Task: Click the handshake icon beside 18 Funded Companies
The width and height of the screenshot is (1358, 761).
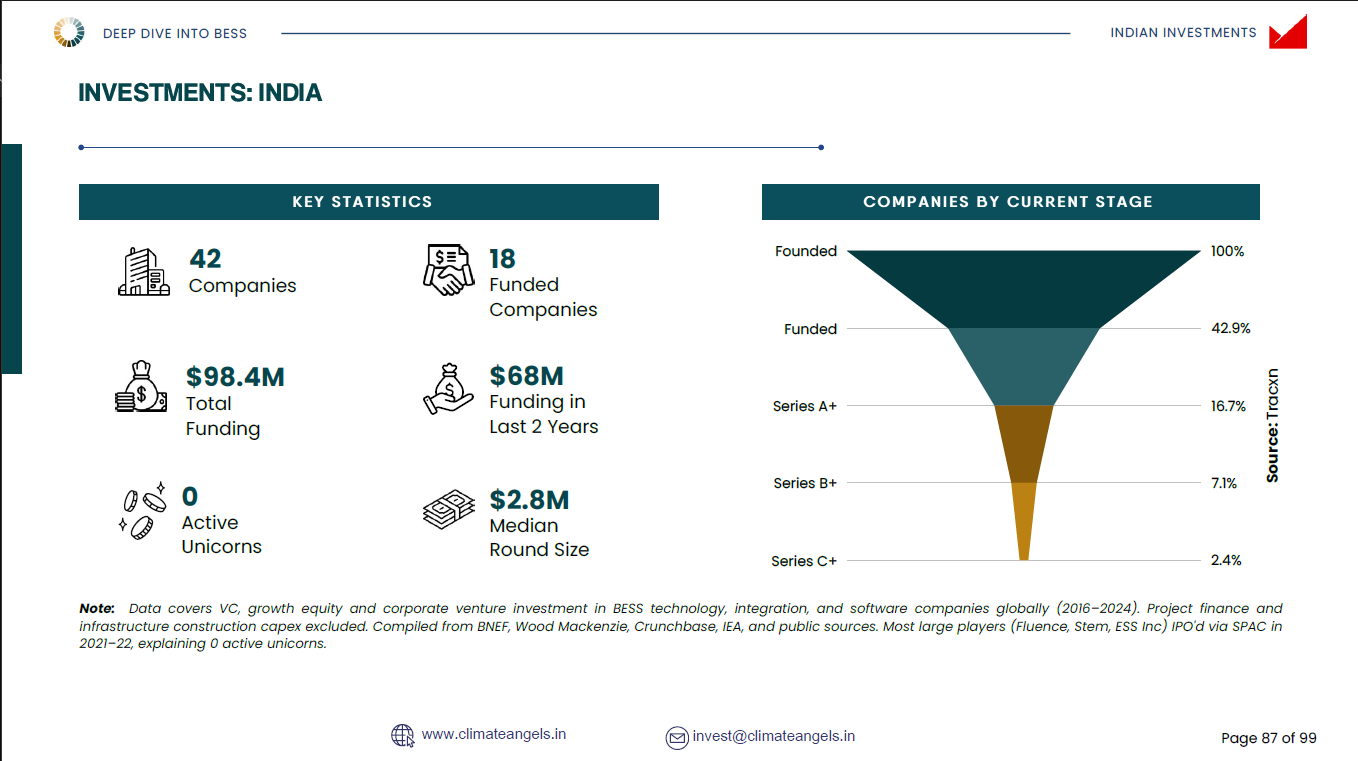Action: pyautogui.click(x=449, y=270)
